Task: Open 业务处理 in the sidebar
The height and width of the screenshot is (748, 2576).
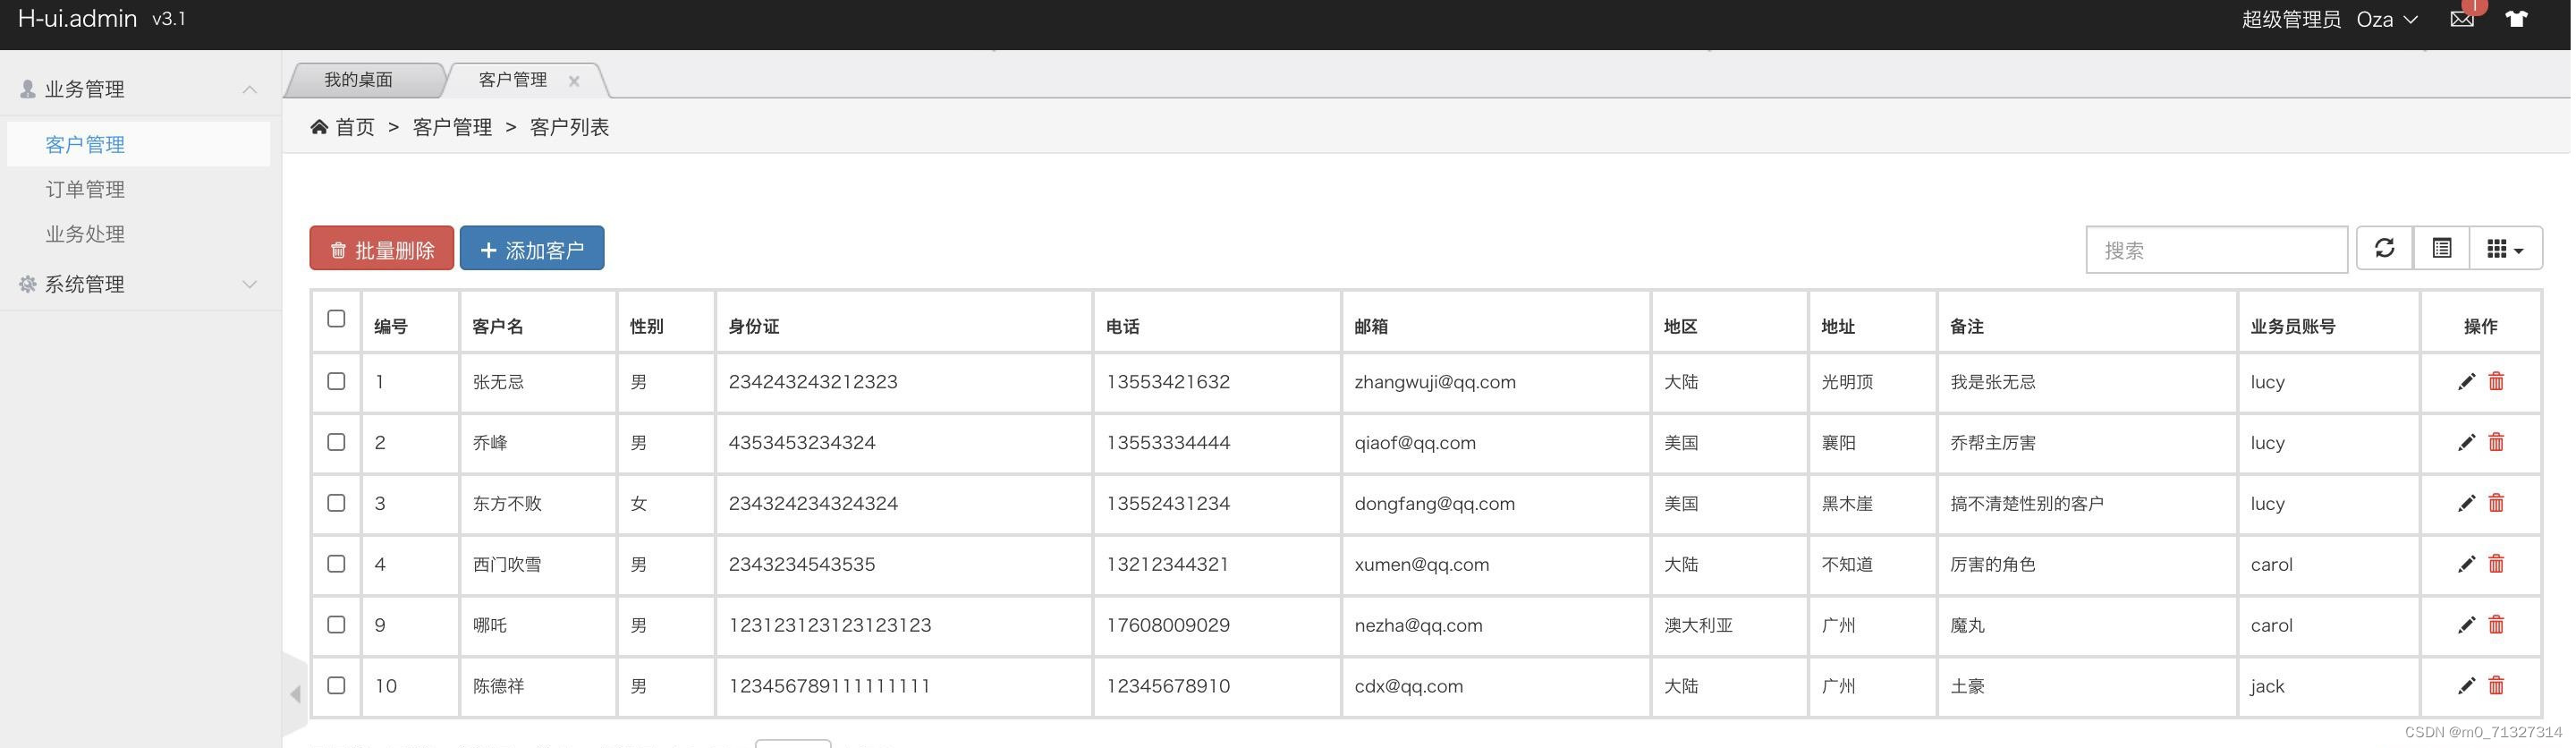Action: coord(86,235)
